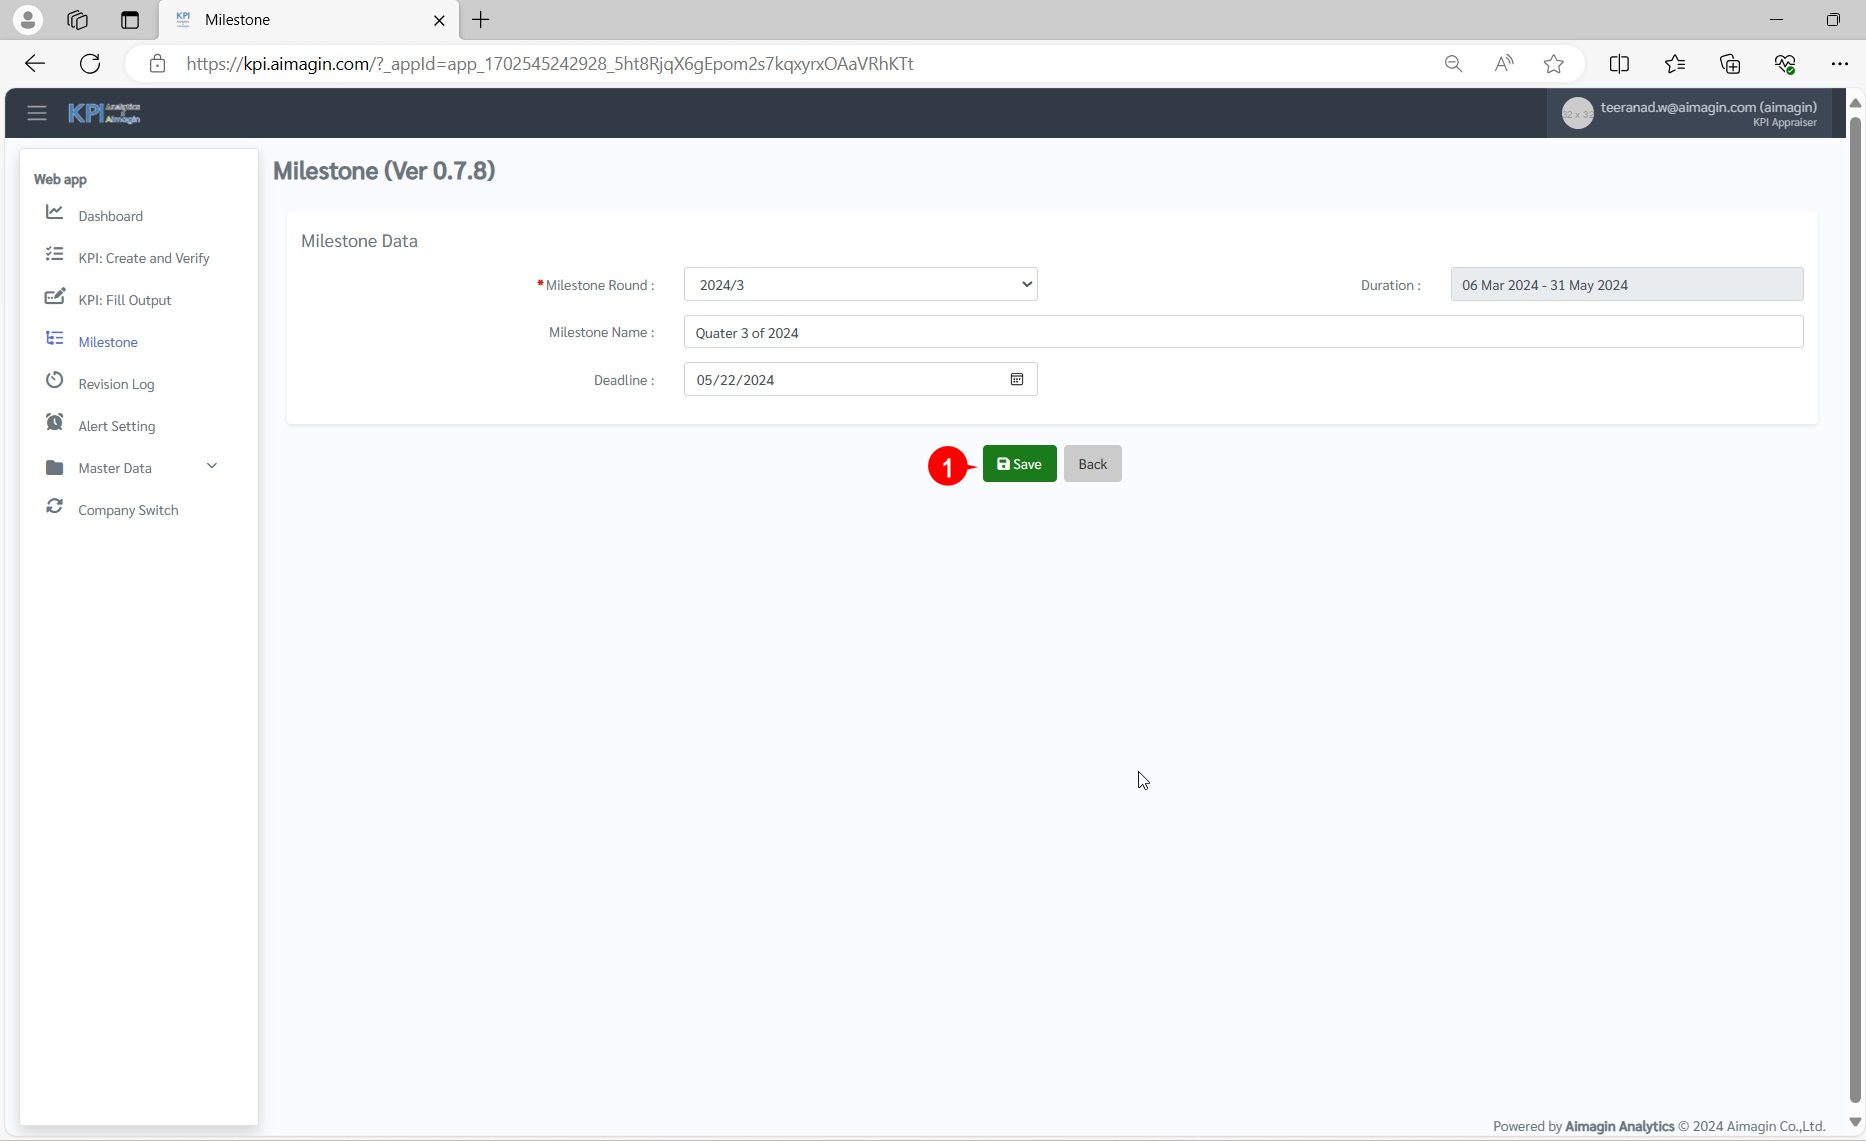This screenshot has height=1141, width=1866.
Task: Open browser settings and more menu
Action: coord(1839,64)
